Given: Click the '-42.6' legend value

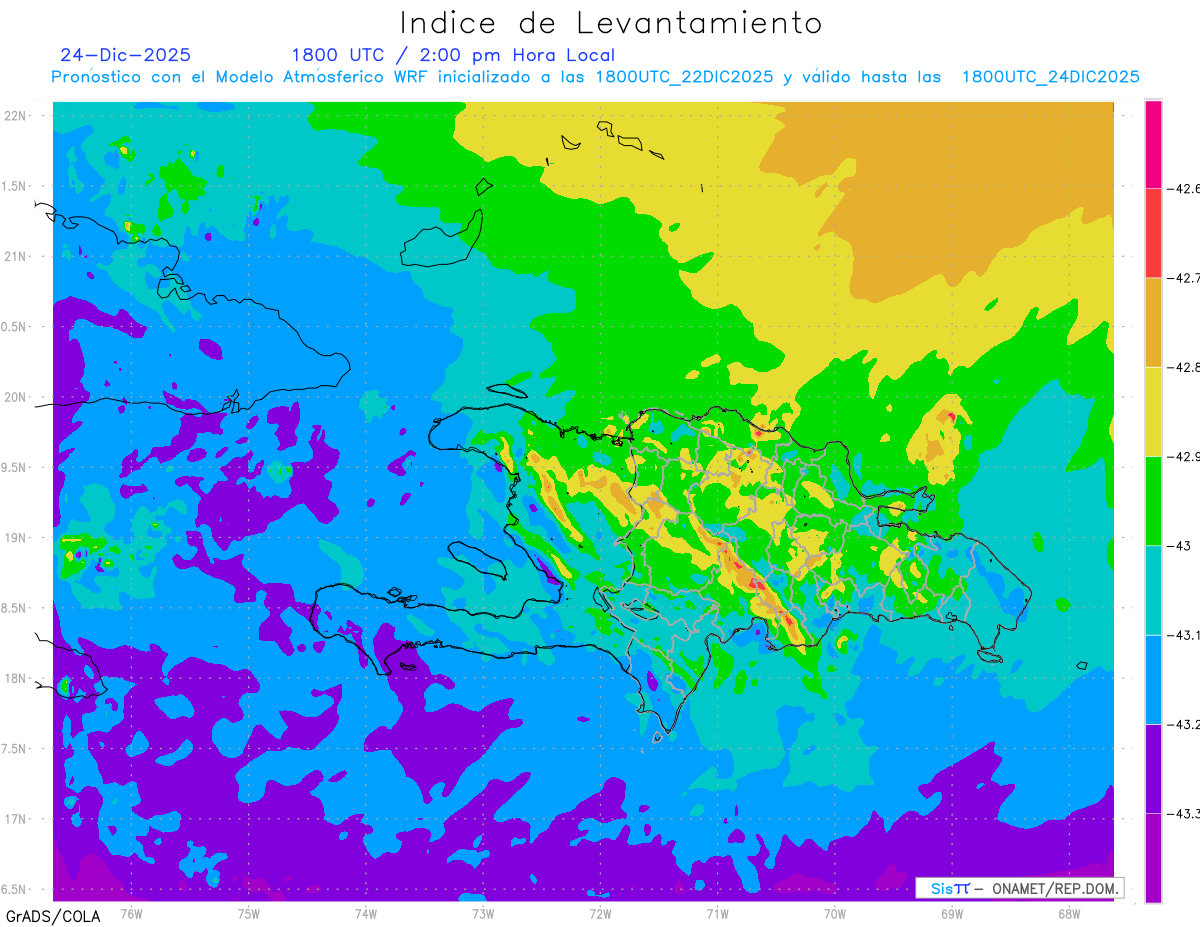Looking at the screenshot, I should coord(1186,188).
